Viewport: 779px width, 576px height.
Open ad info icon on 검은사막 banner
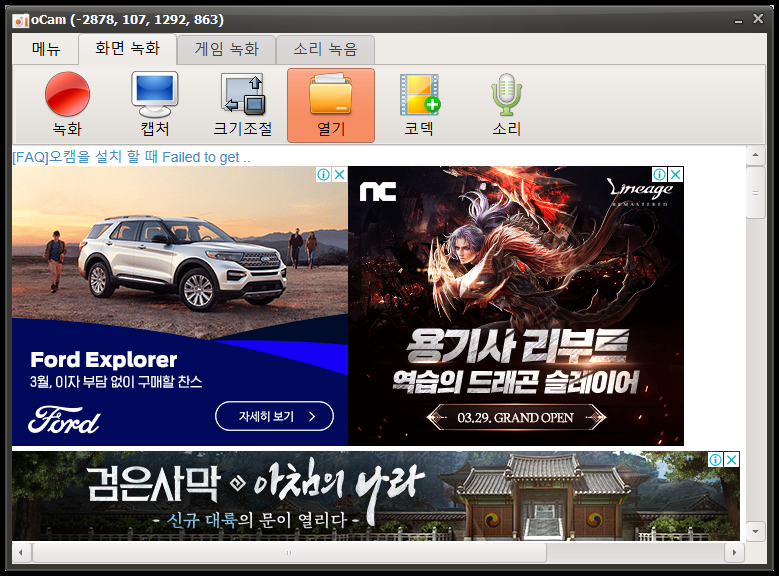[715, 460]
